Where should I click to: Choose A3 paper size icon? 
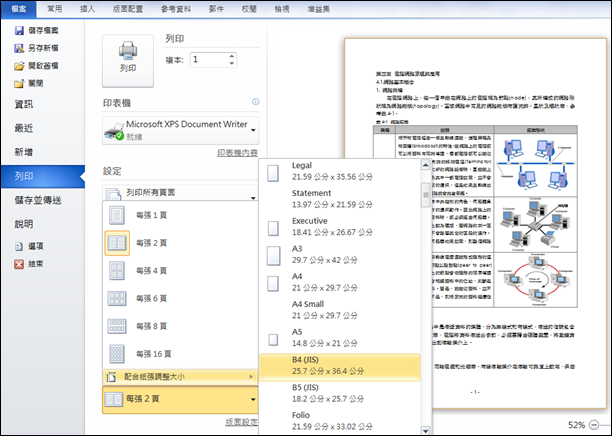click(274, 256)
